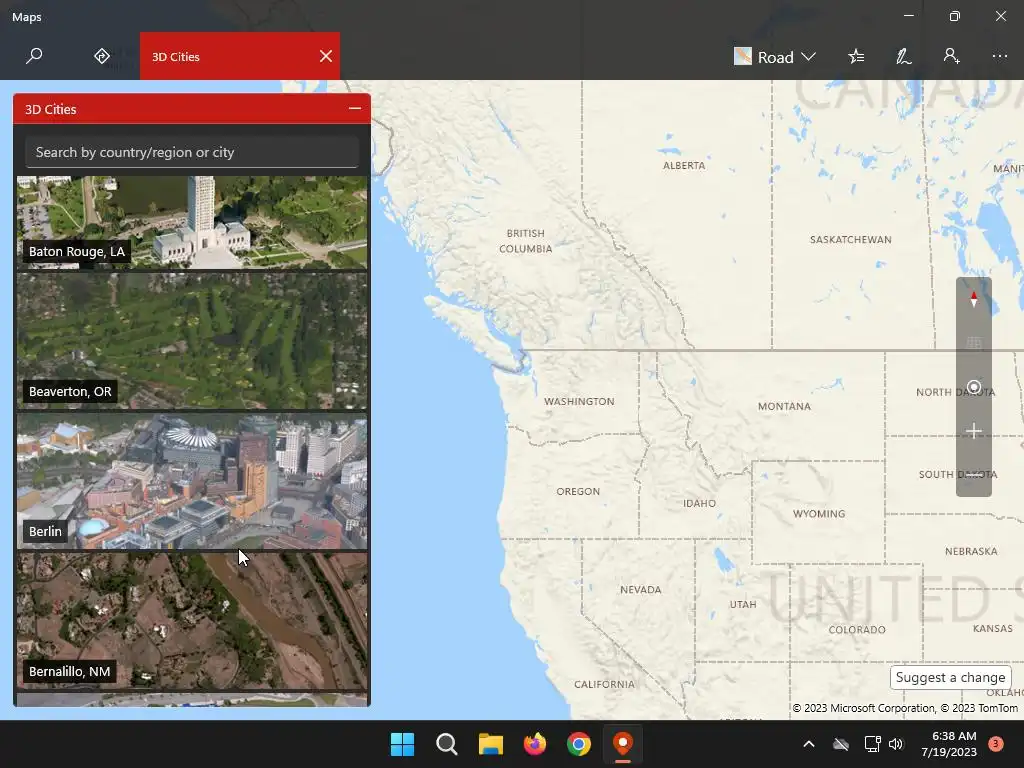Screen dimensions: 1024x768
Task: Click the Suggest a change button
Action: point(950,677)
